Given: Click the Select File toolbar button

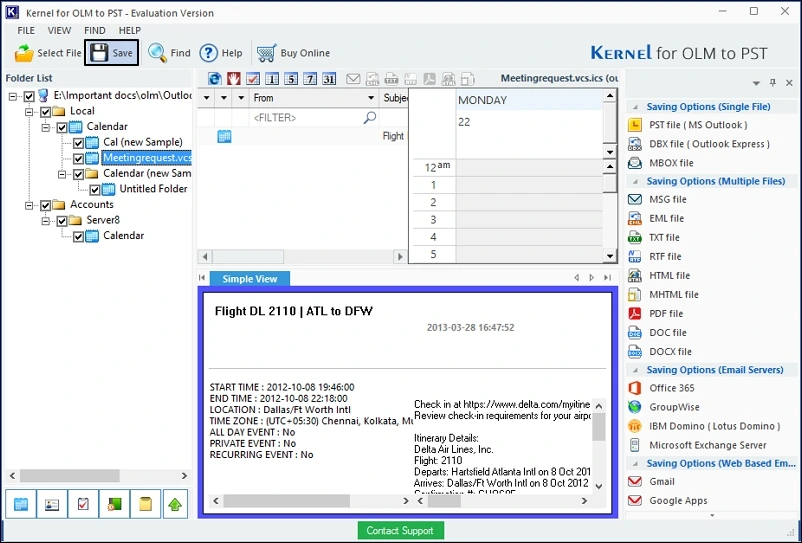Looking at the screenshot, I should pyautogui.click(x=48, y=53).
